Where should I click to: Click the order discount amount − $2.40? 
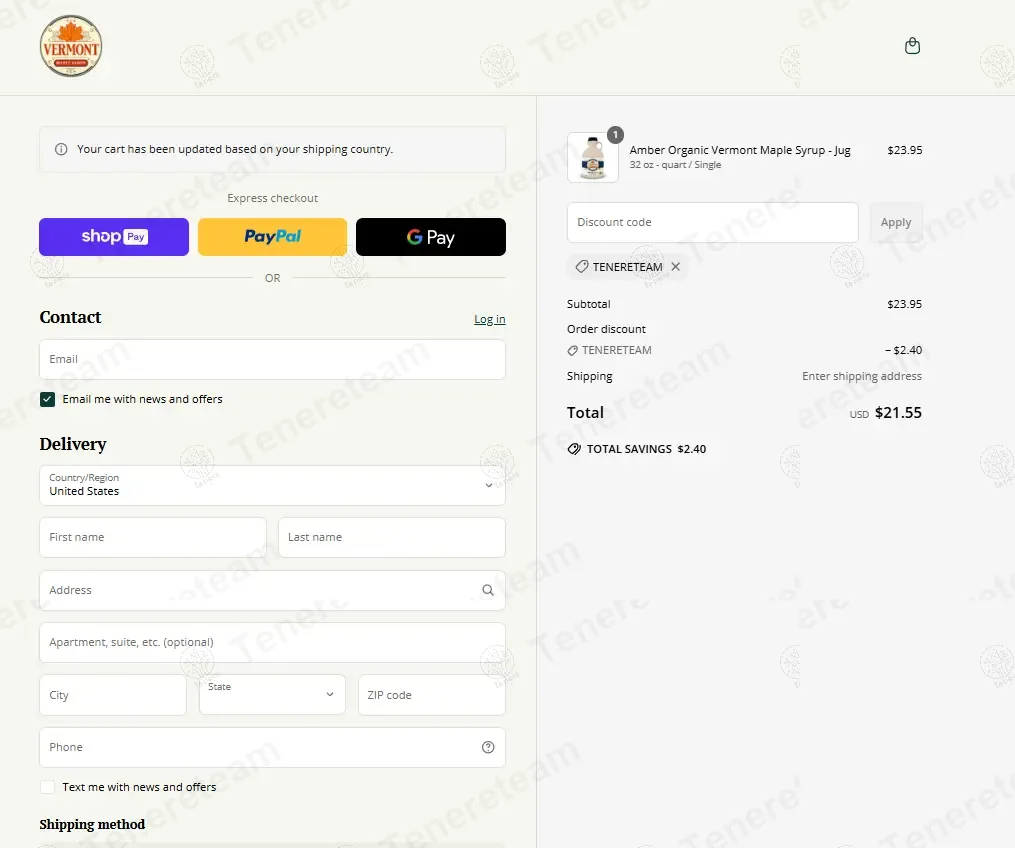(904, 350)
